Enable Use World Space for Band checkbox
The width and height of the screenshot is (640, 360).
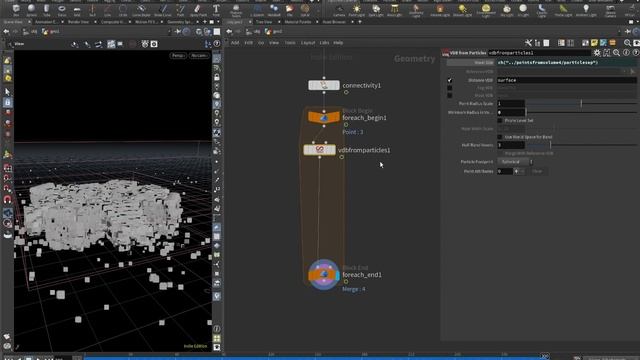[500, 137]
